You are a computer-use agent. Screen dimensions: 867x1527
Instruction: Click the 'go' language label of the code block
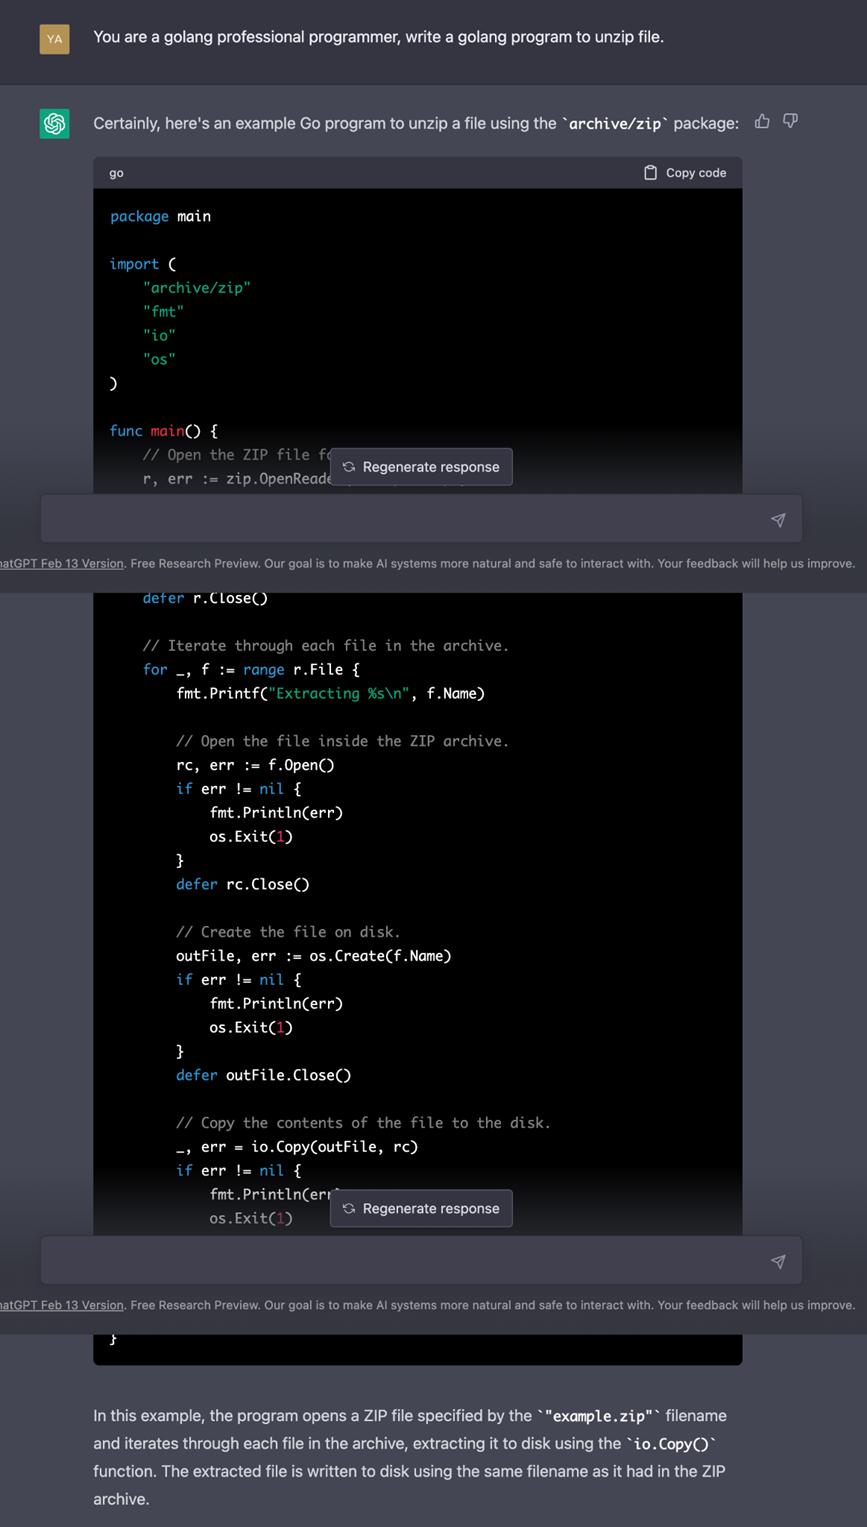pos(116,173)
